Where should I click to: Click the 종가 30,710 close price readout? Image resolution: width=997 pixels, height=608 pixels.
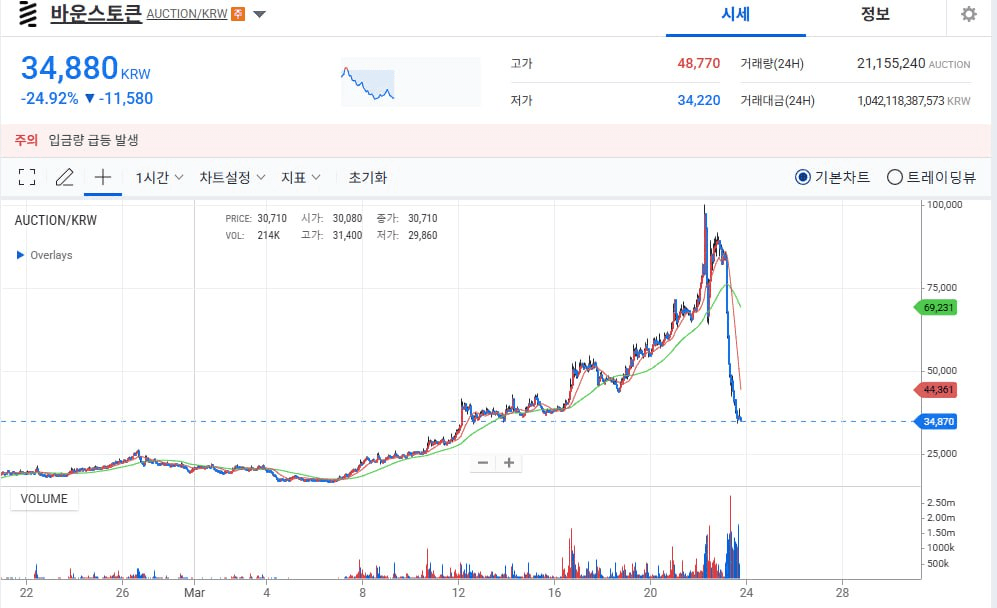coord(407,218)
